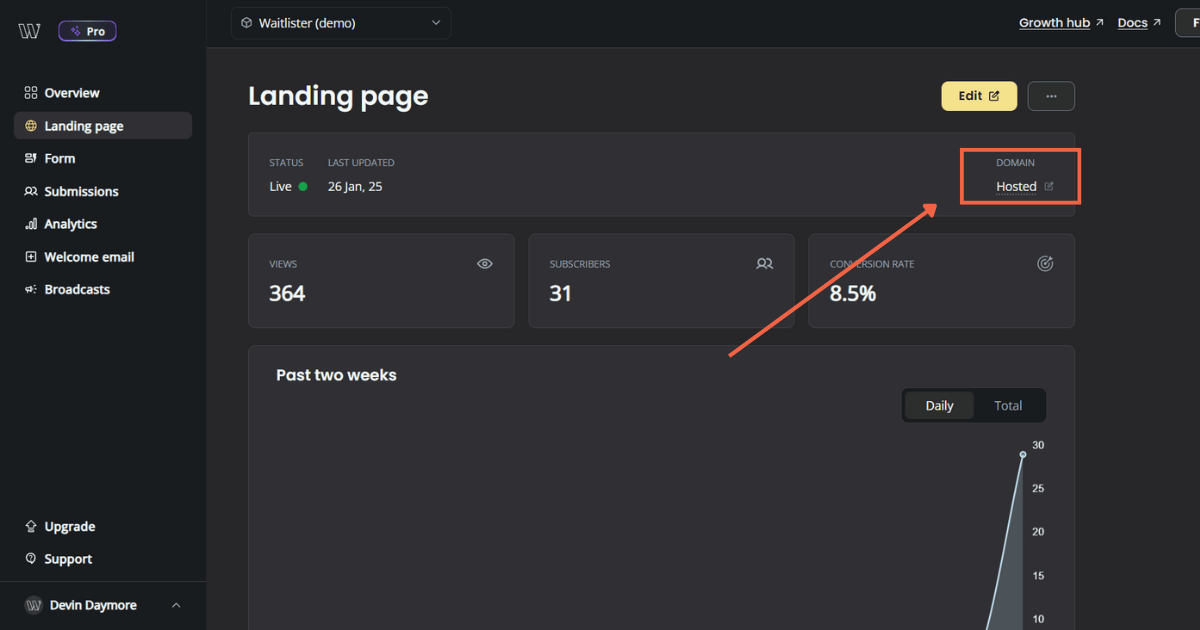Image resolution: width=1200 pixels, height=630 pixels.
Task: Select the Form sidebar icon
Action: 30,158
